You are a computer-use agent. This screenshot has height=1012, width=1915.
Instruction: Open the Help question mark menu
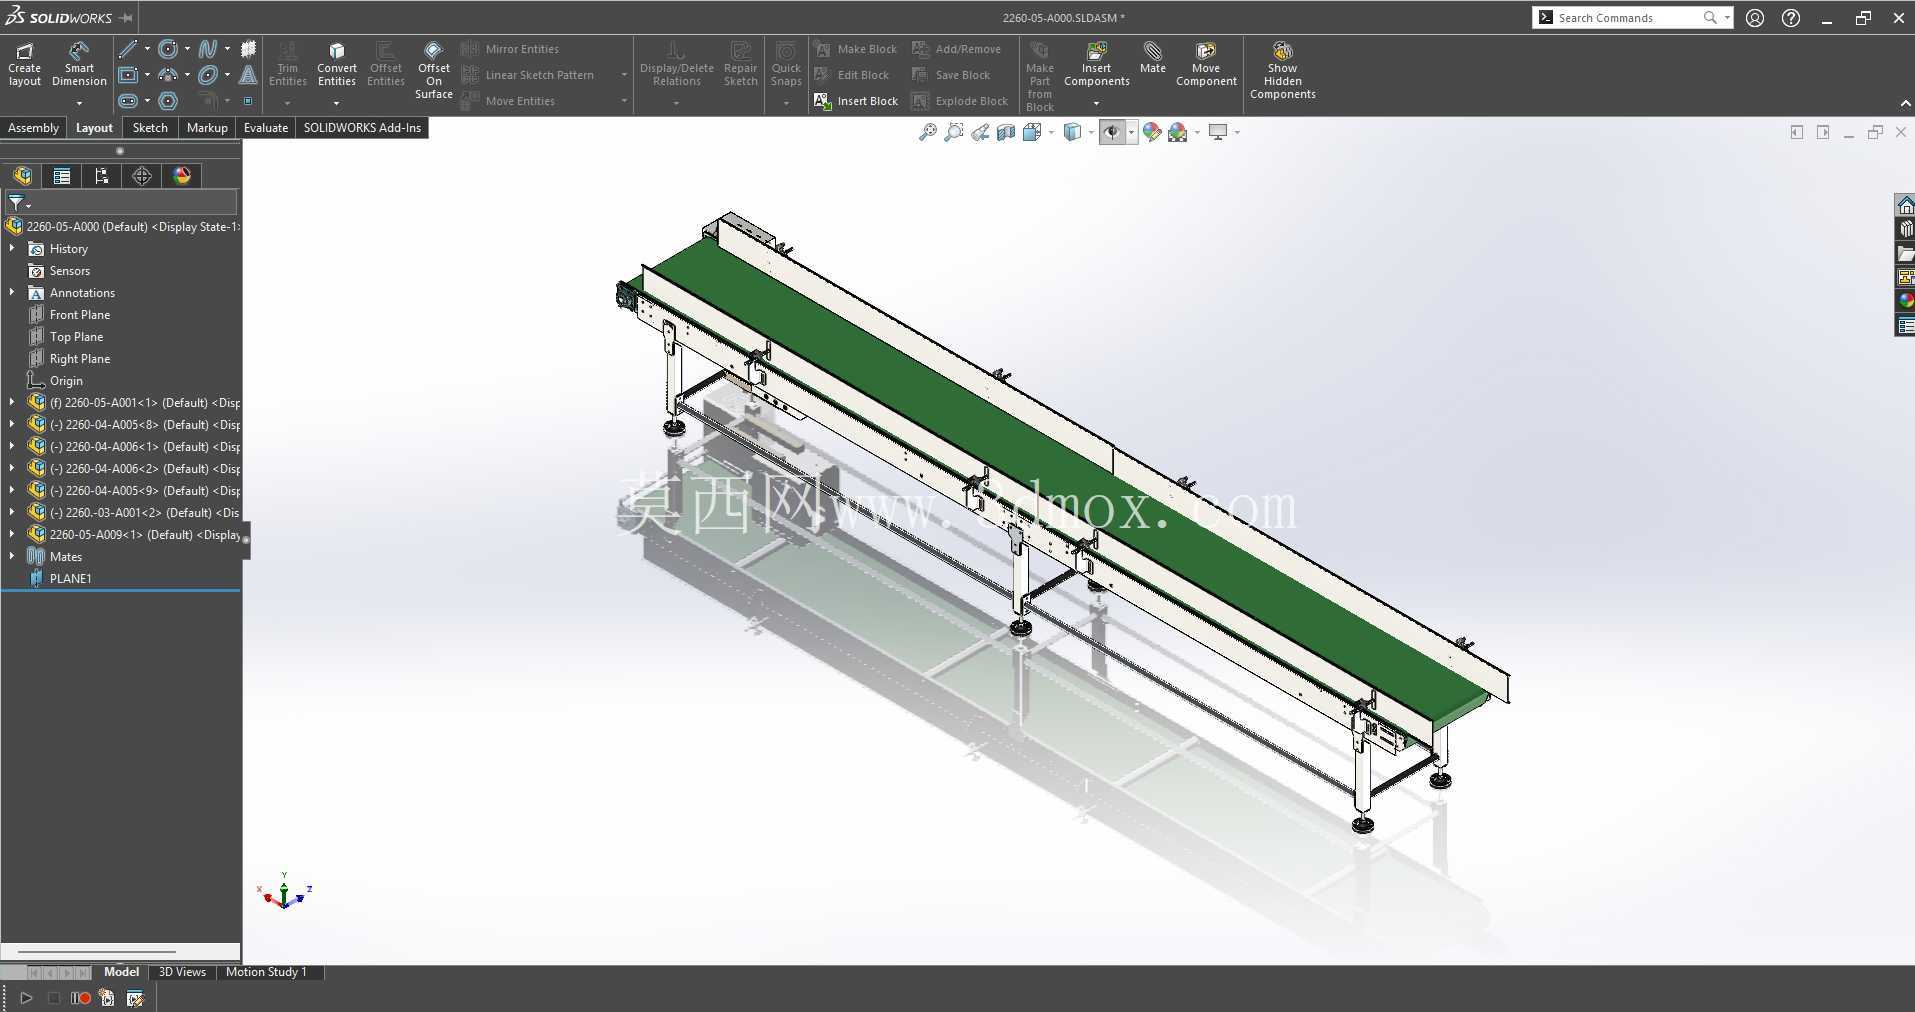click(1791, 18)
